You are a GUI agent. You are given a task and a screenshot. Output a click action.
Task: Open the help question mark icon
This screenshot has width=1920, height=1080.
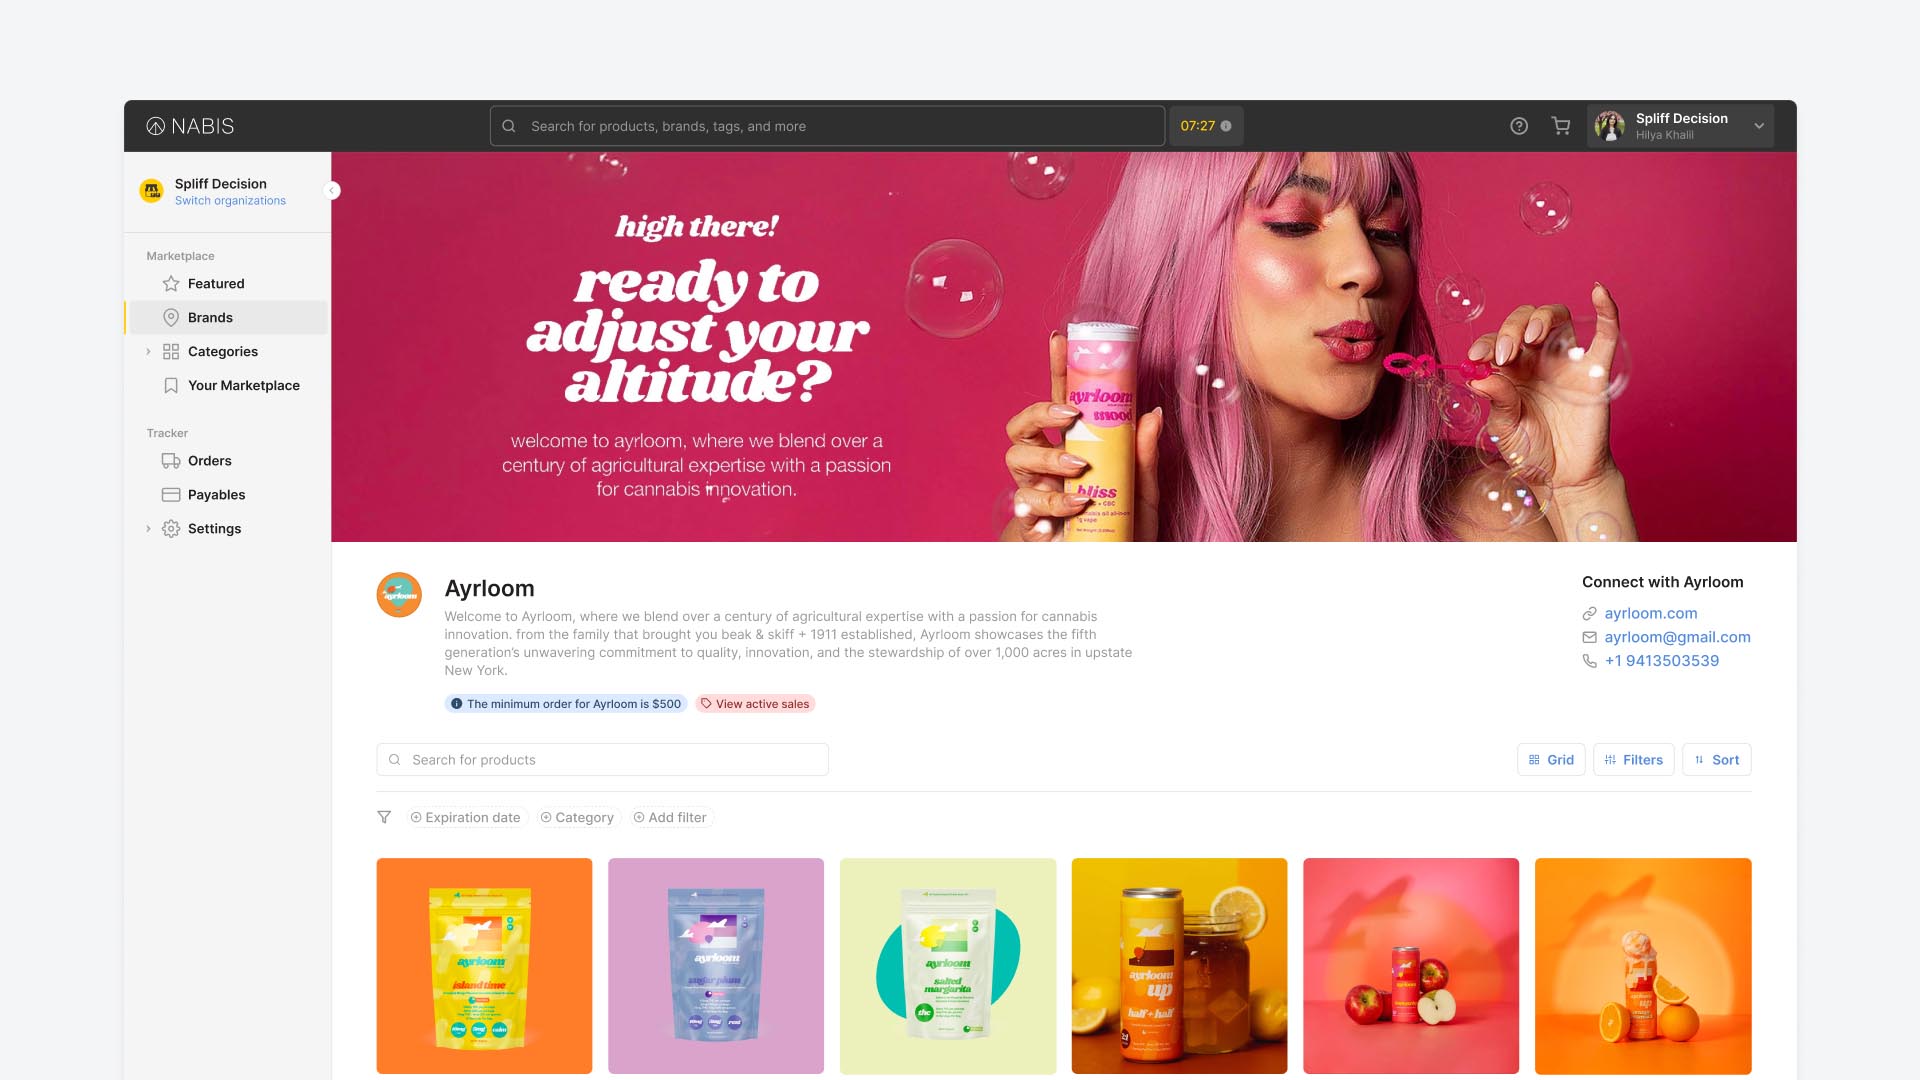click(1518, 126)
